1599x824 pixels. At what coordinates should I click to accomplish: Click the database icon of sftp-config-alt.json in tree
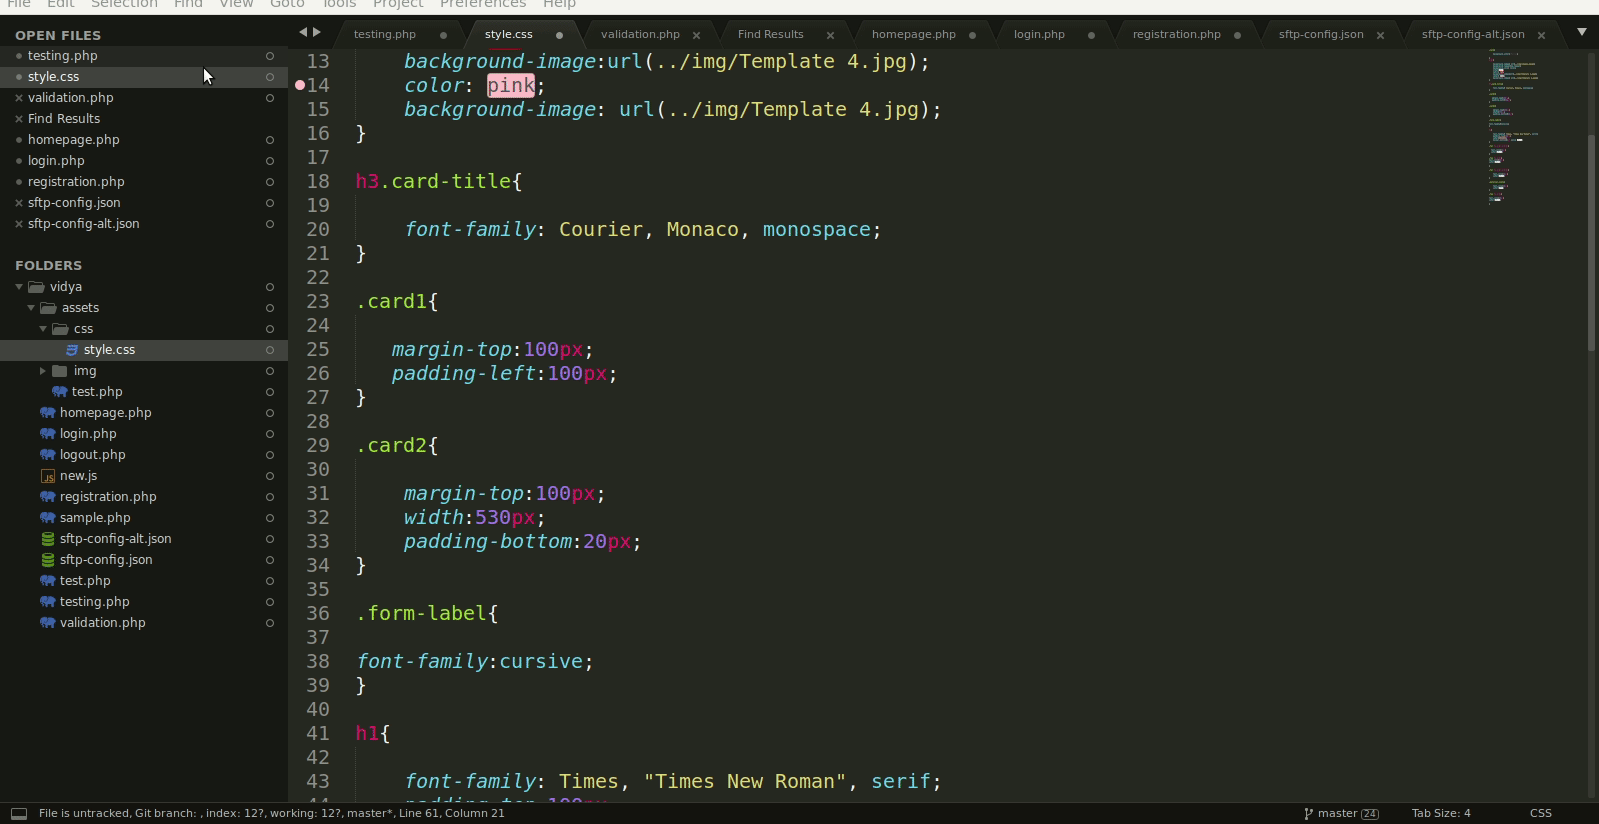point(48,539)
